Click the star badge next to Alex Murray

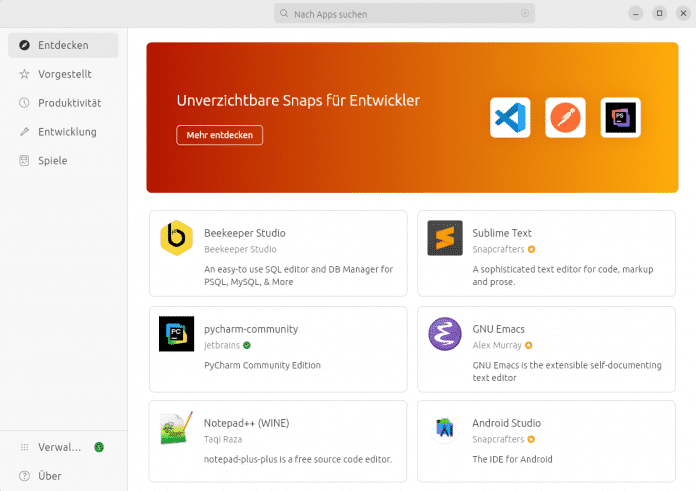(x=529, y=345)
